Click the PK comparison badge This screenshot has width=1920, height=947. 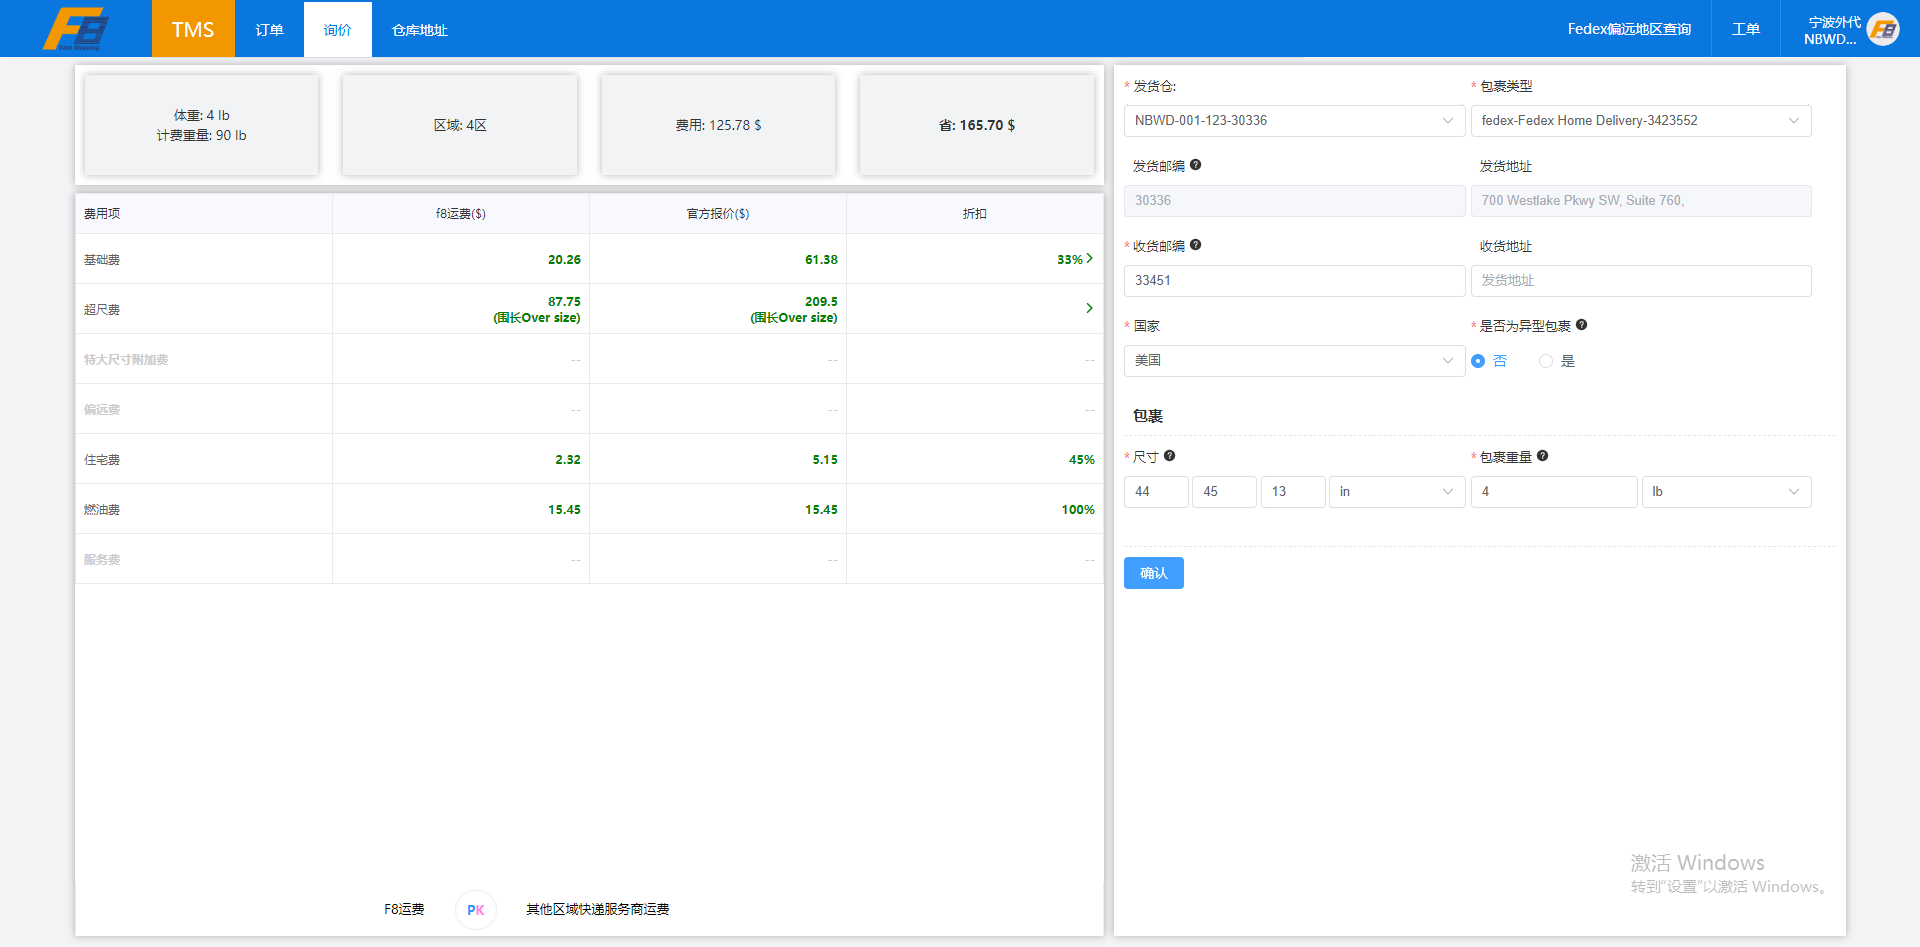coord(476,910)
